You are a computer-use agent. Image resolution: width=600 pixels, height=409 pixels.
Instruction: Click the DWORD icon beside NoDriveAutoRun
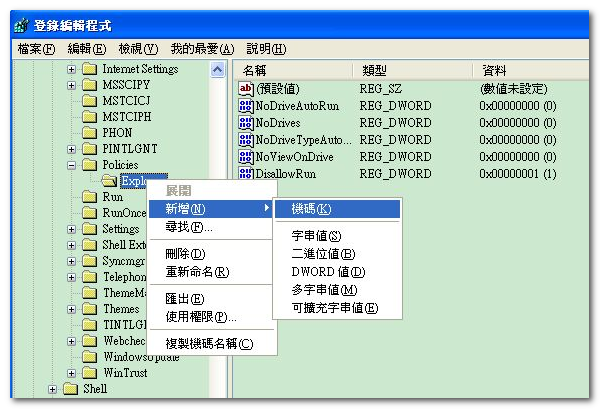click(x=247, y=106)
